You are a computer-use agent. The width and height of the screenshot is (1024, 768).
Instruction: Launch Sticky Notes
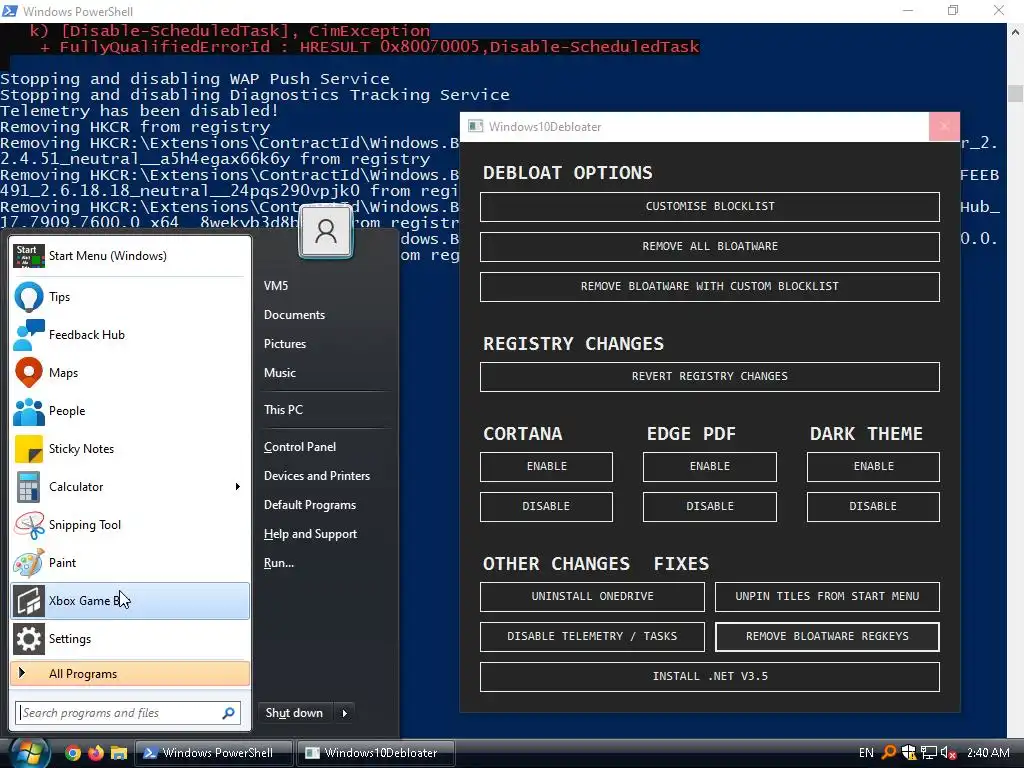tap(130, 449)
